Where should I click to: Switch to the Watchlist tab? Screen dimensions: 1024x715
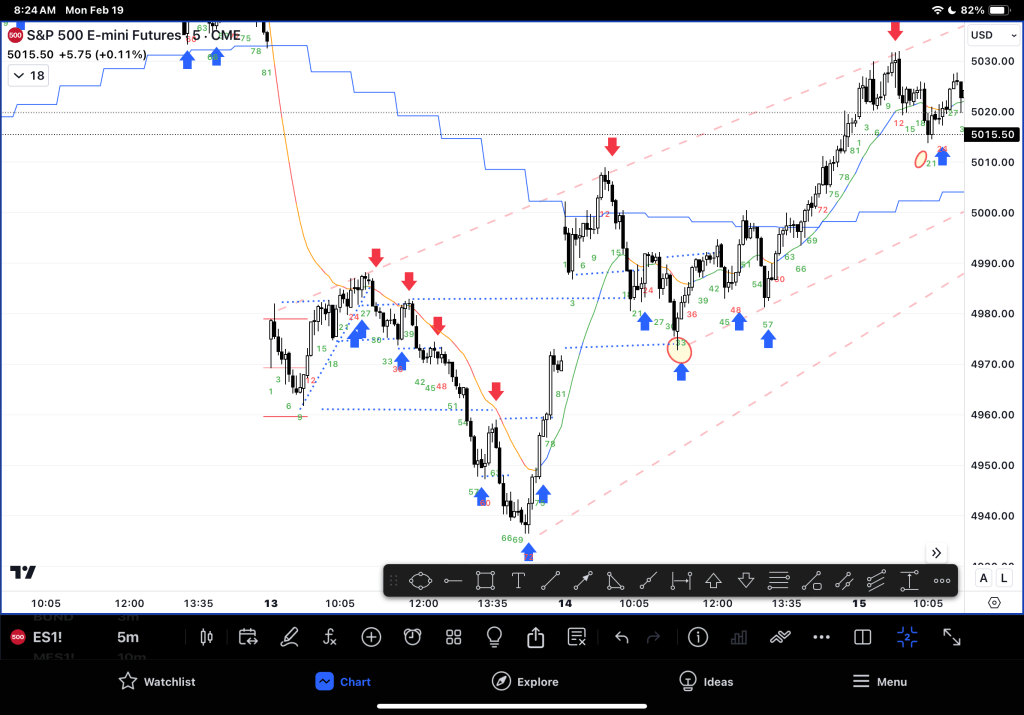pos(156,682)
